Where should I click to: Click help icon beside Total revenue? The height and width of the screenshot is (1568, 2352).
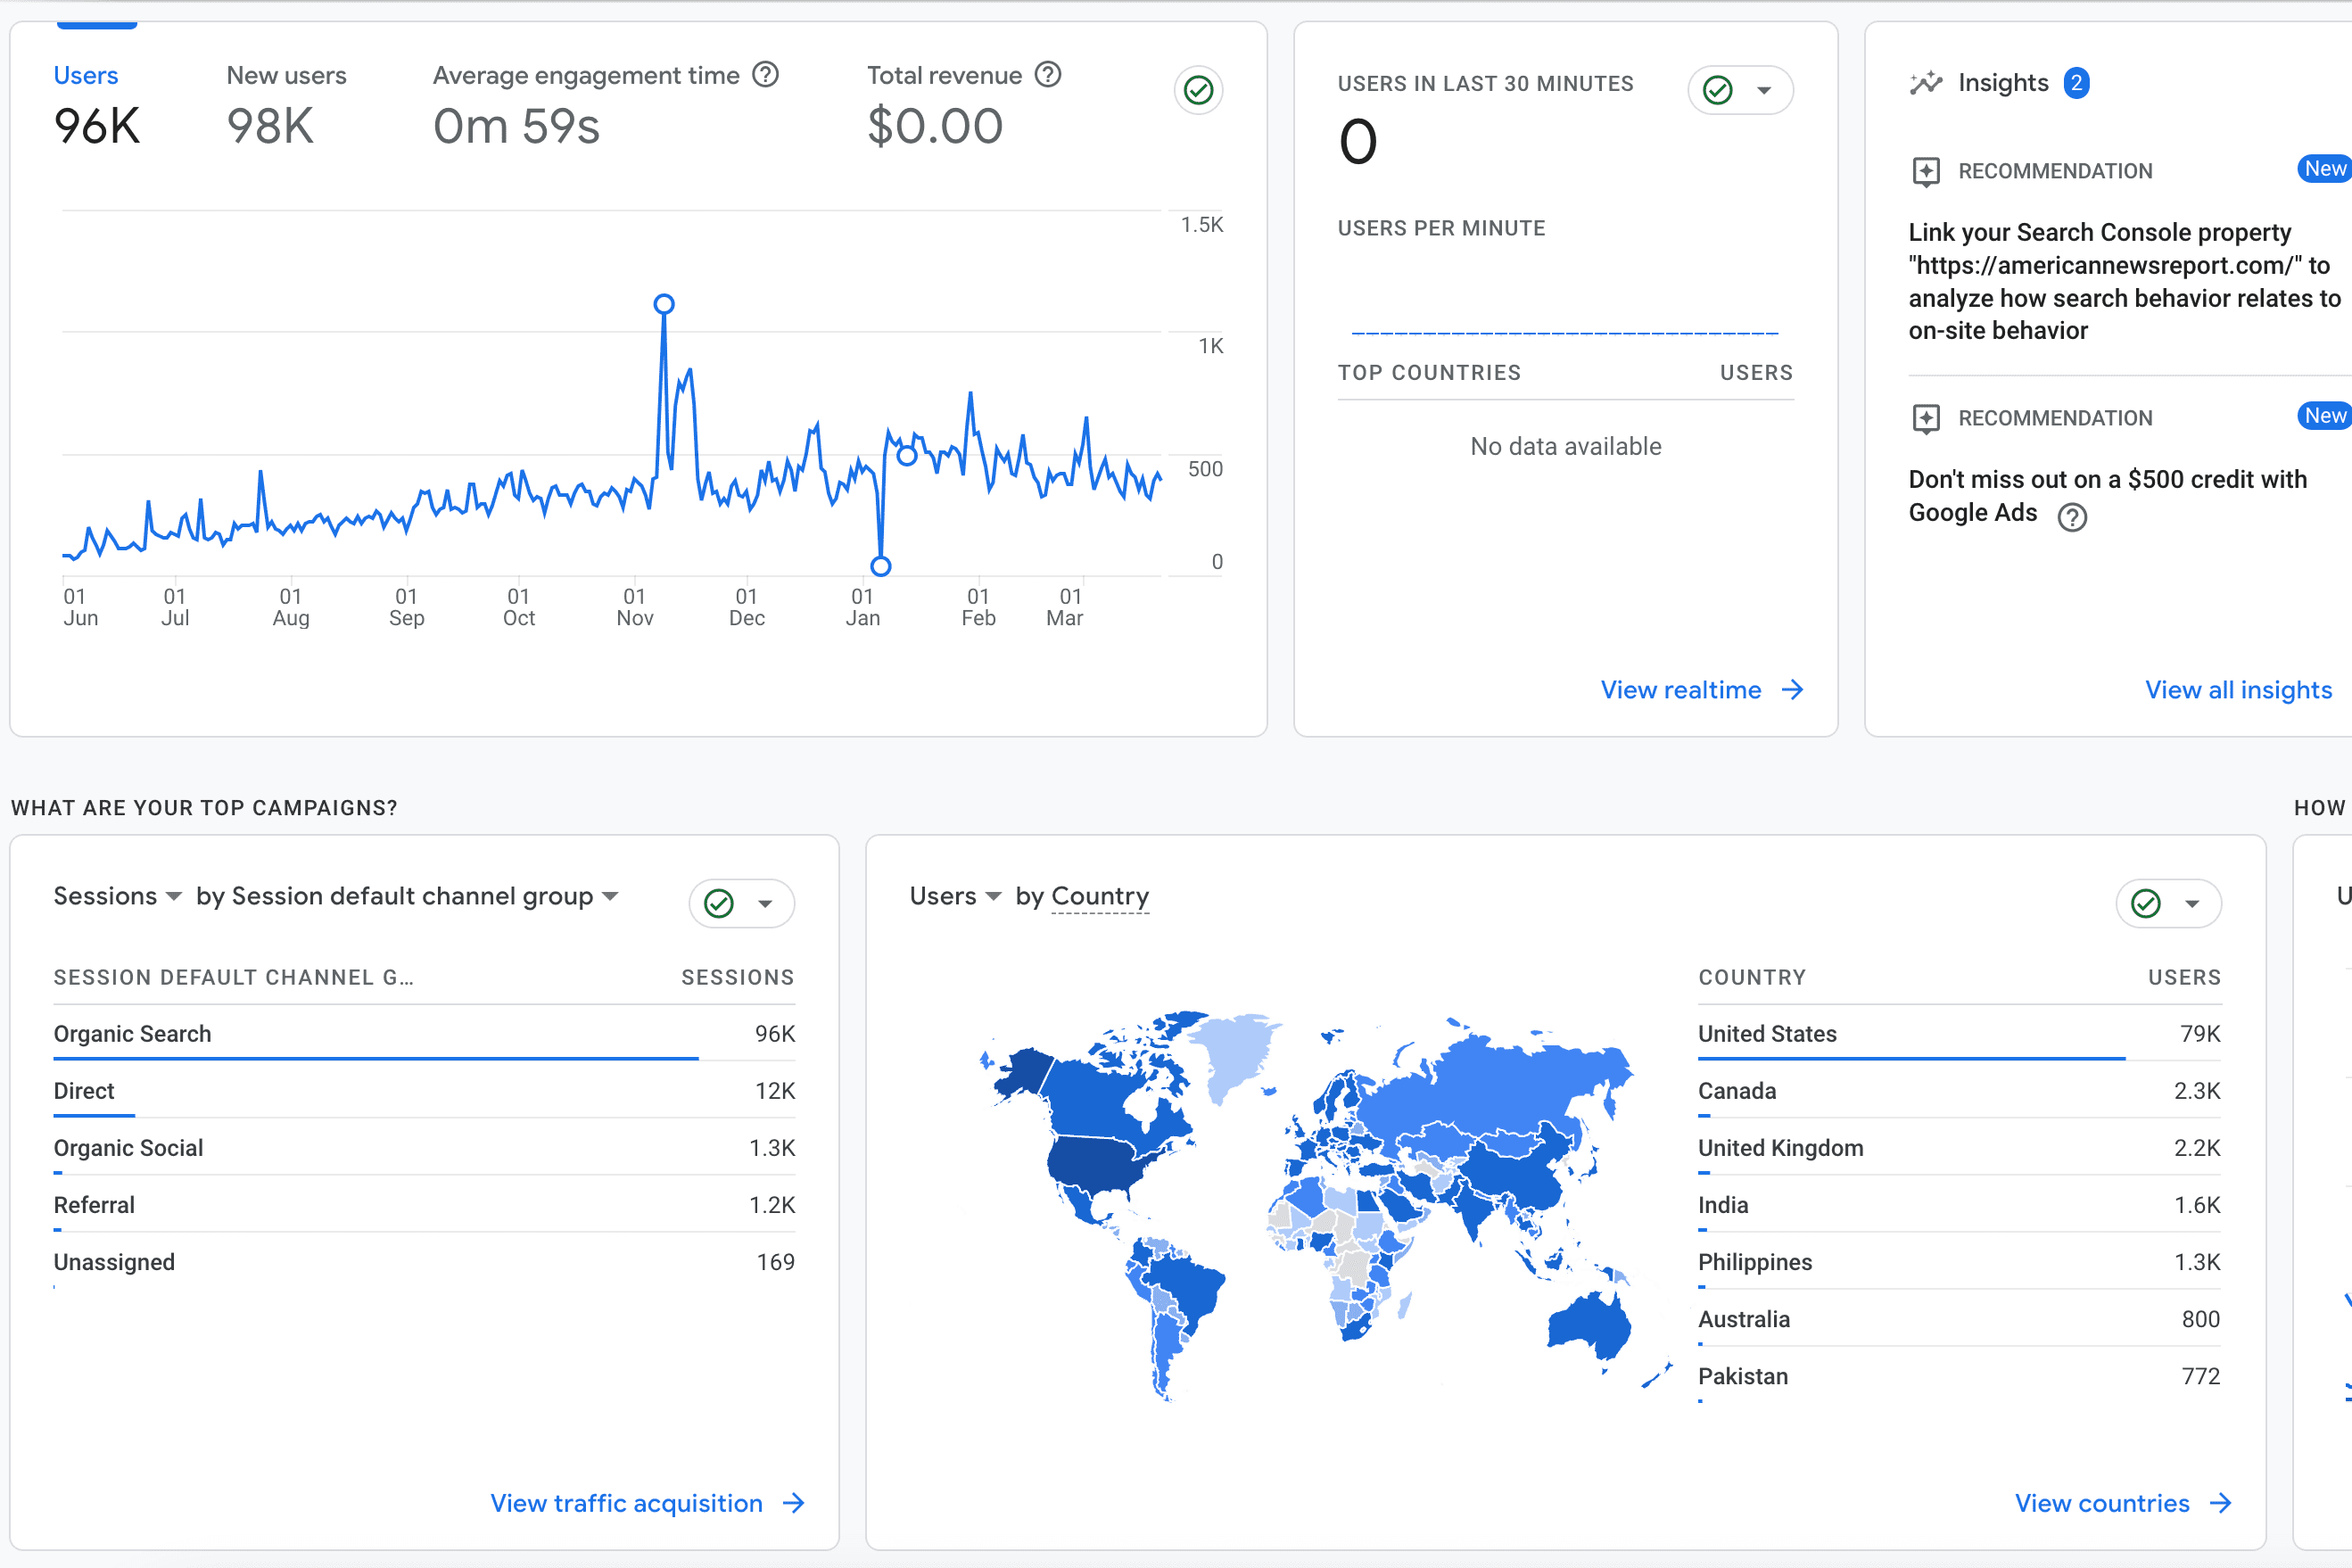[x=1047, y=75]
